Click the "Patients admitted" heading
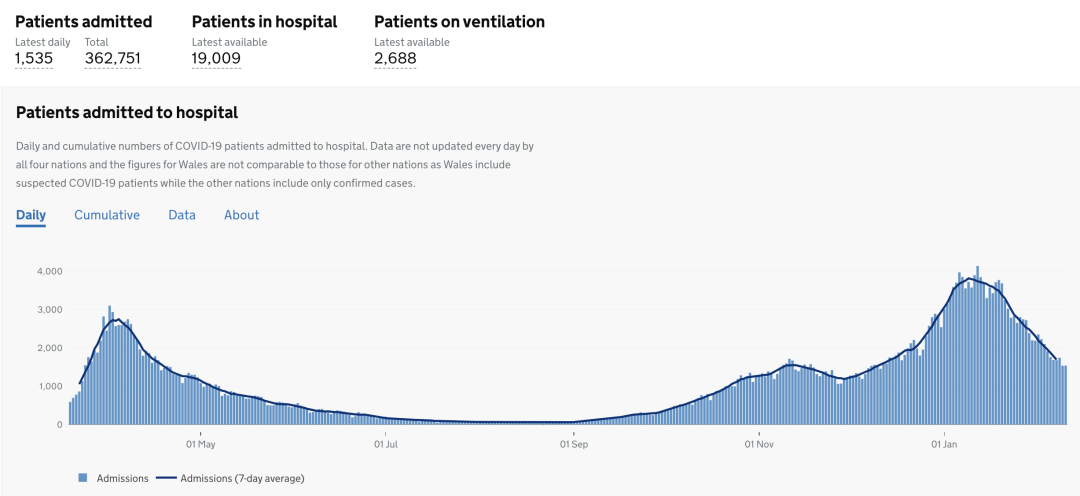The width and height of the screenshot is (1080, 496). (x=84, y=21)
